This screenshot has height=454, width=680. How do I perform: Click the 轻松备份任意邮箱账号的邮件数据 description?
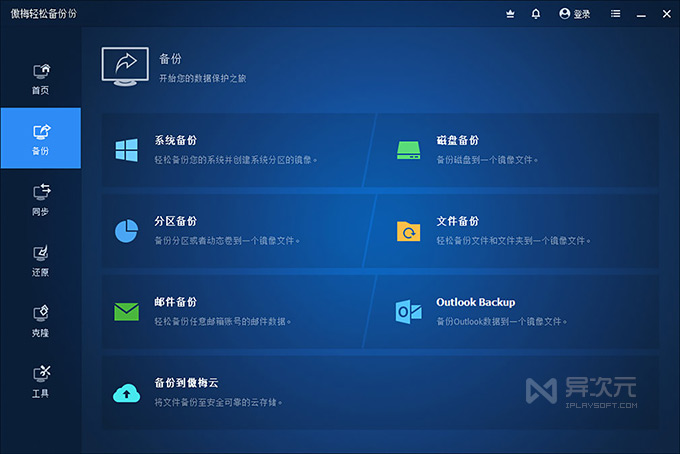222,321
